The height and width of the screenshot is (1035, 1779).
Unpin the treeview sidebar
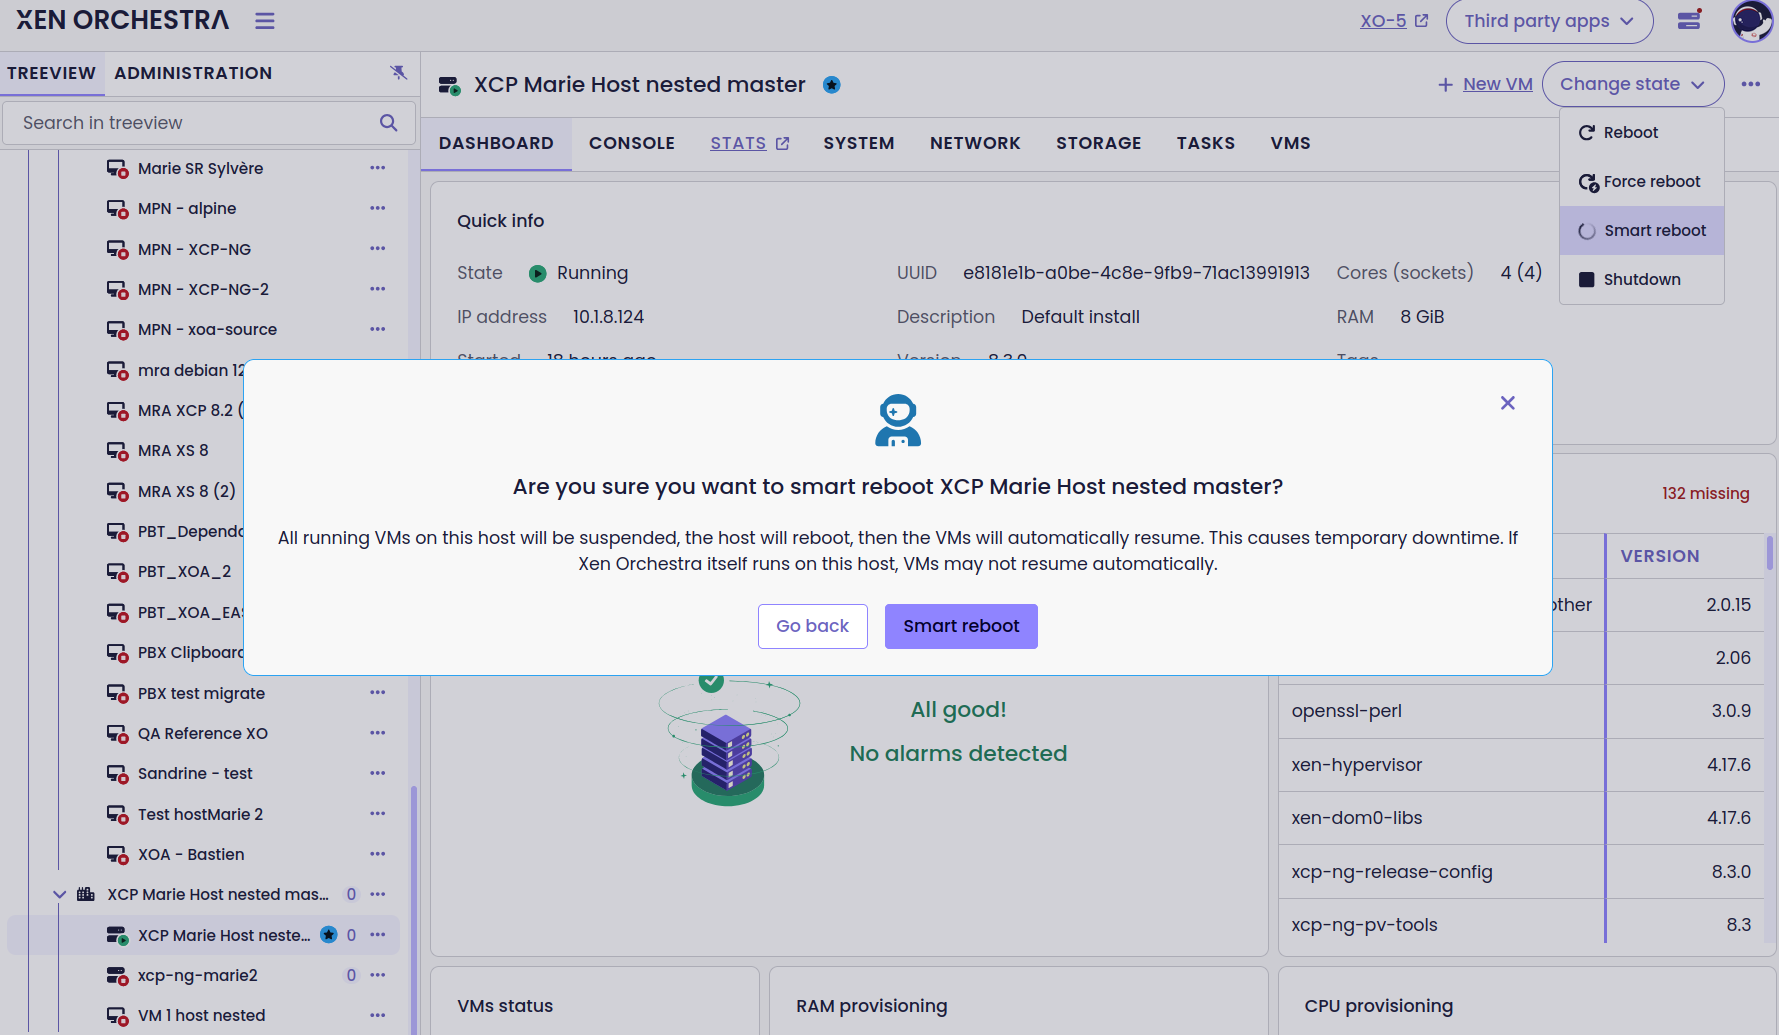(398, 72)
